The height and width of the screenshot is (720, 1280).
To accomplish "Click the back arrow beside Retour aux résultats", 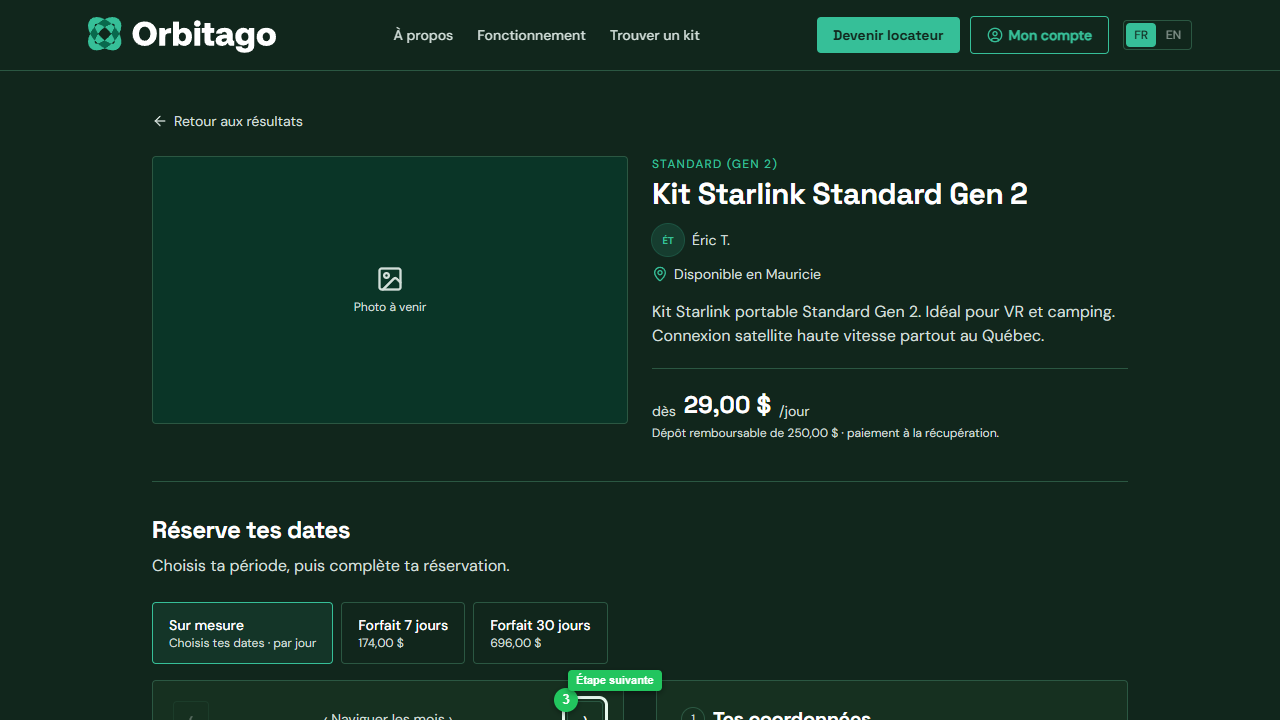I will pos(159,121).
